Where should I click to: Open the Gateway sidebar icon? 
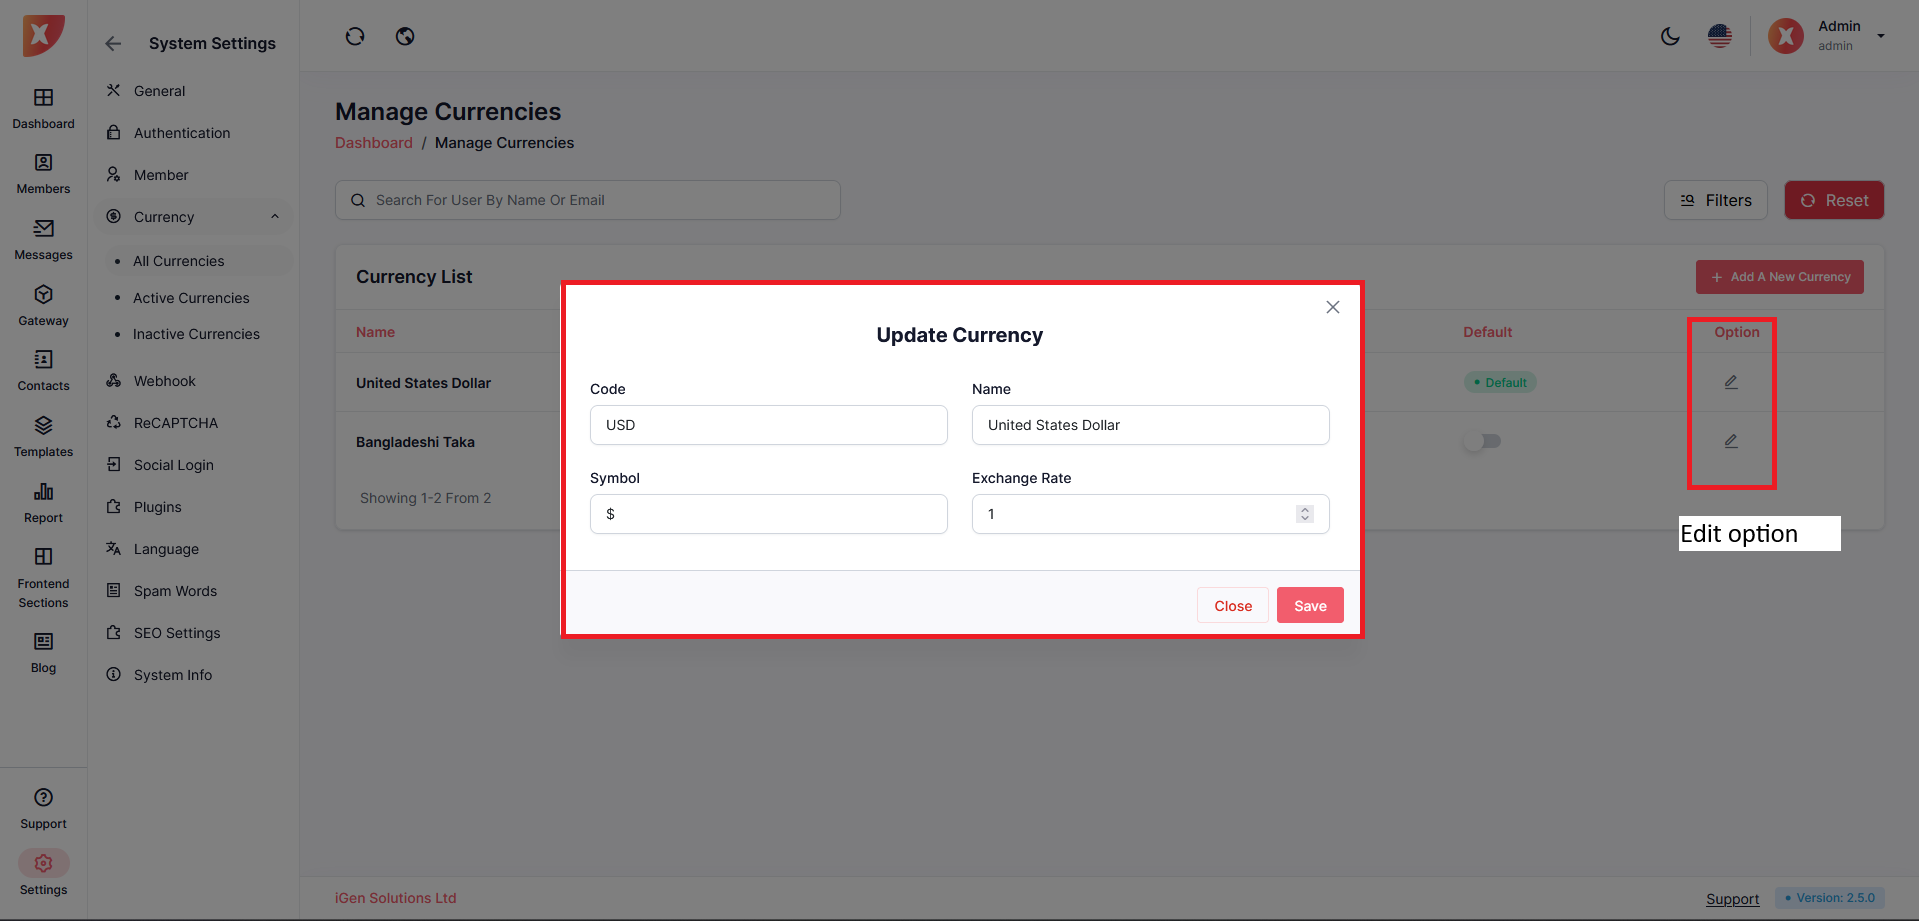click(x=43, y=295)
